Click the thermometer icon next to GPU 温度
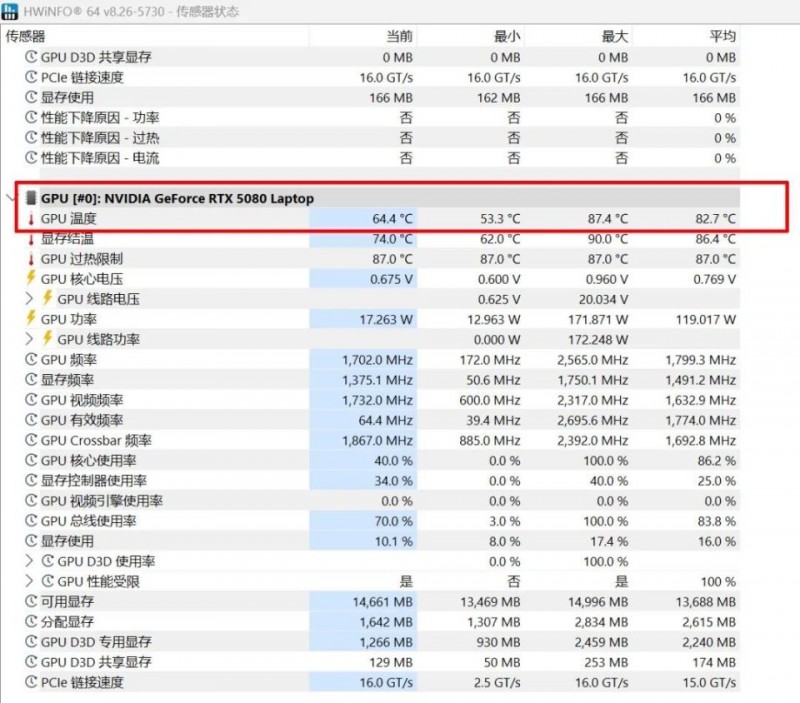The height and width of the screenshot is (703, 800). tap(31, 219)
